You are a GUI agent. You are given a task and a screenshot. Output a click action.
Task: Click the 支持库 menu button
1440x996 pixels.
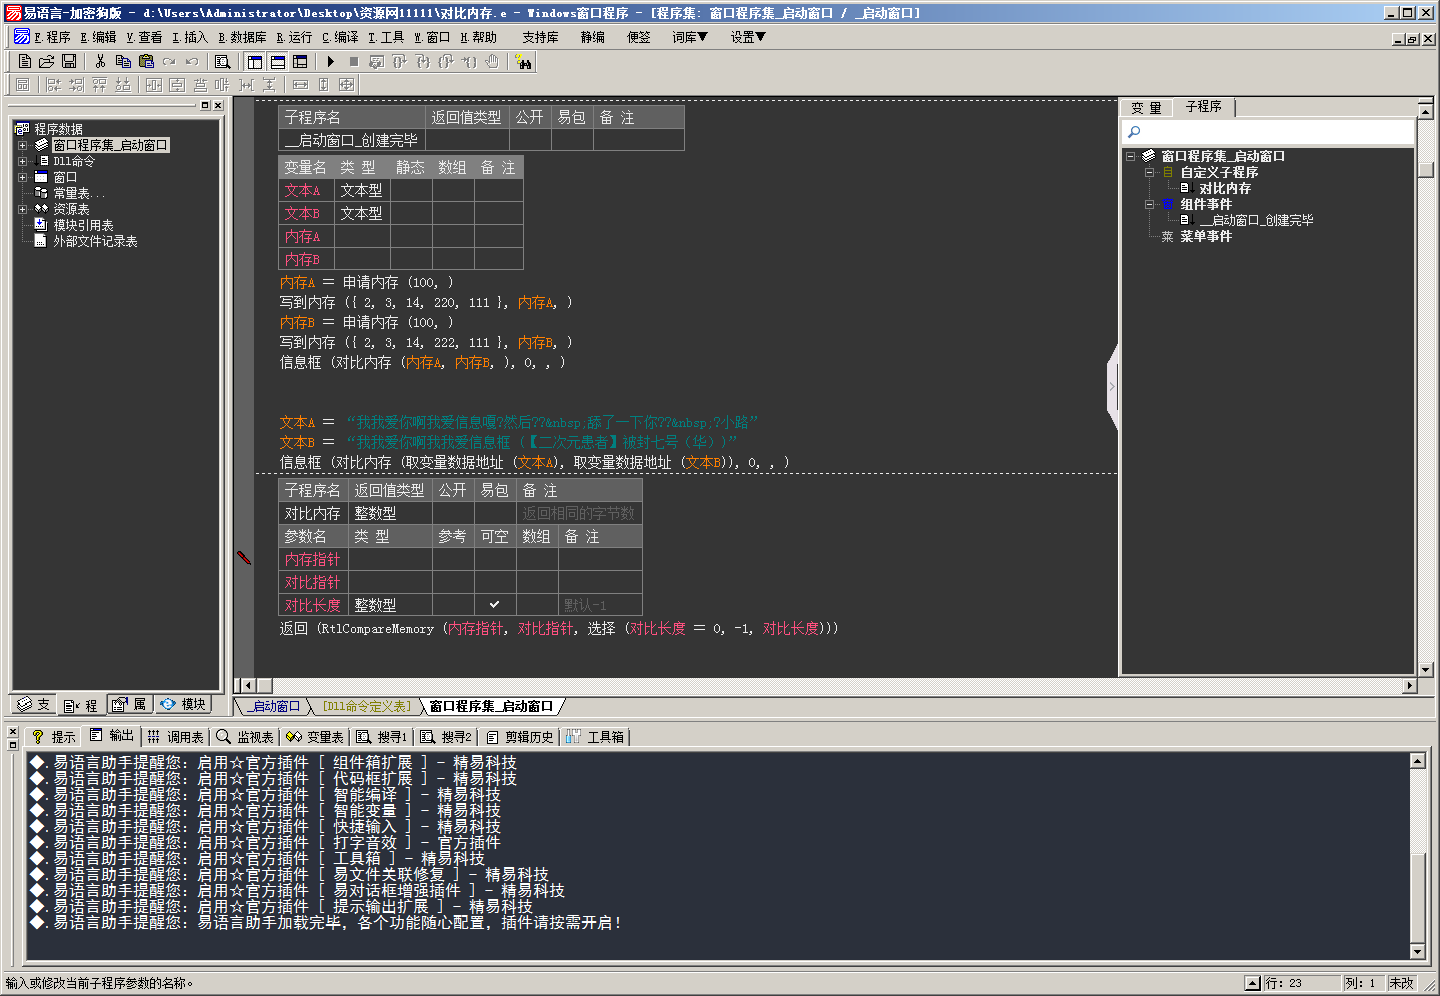point(540,37)
